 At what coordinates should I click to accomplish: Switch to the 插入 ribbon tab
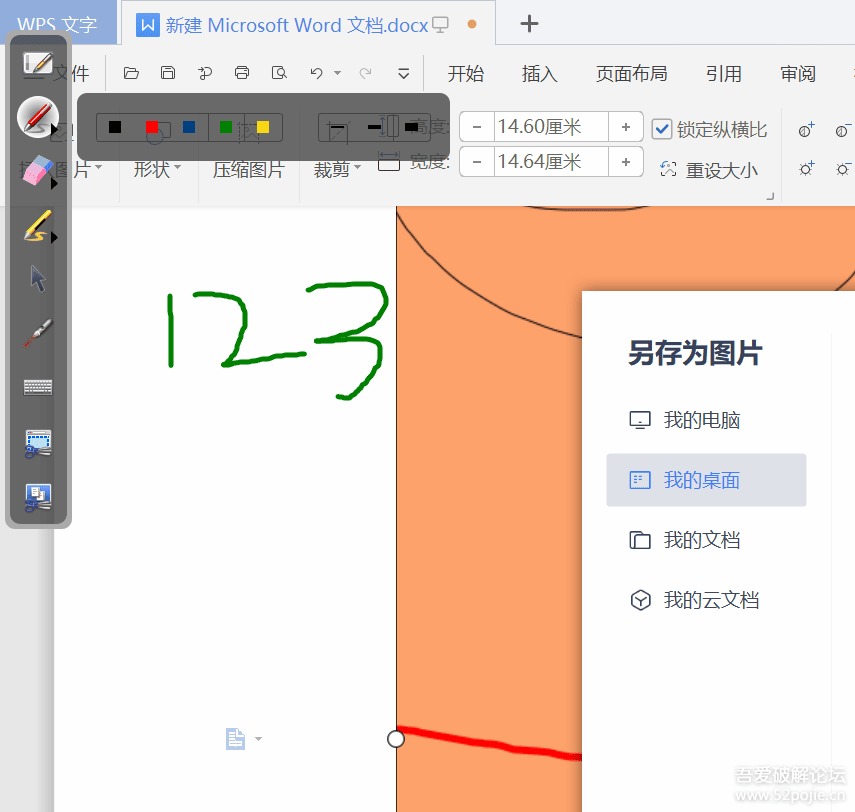point(539,73)
